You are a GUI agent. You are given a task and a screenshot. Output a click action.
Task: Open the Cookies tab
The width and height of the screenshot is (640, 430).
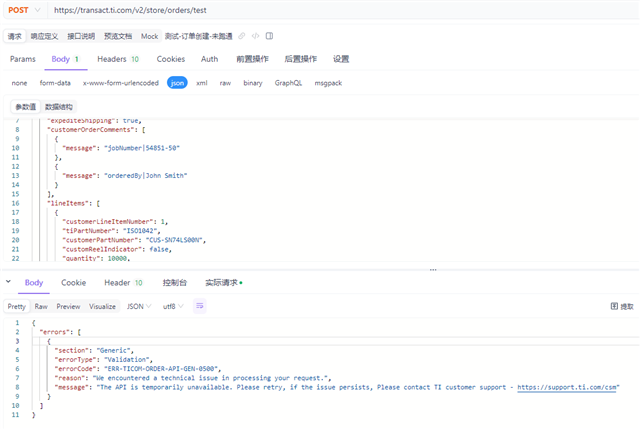171,59
